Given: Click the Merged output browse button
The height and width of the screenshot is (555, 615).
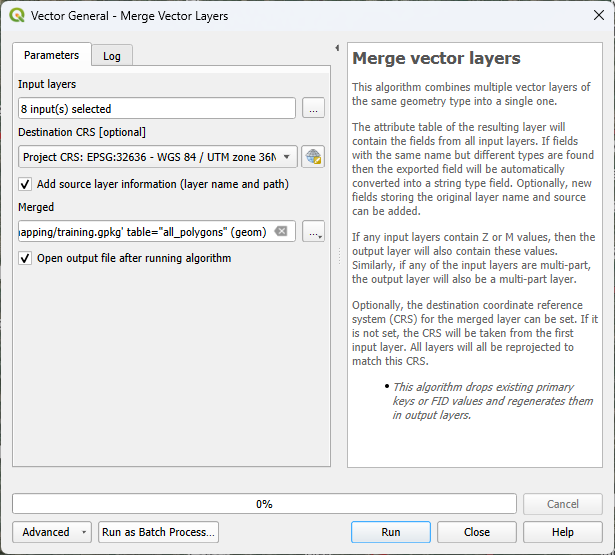Looking at the screenshot, I should tap(313, 232).
